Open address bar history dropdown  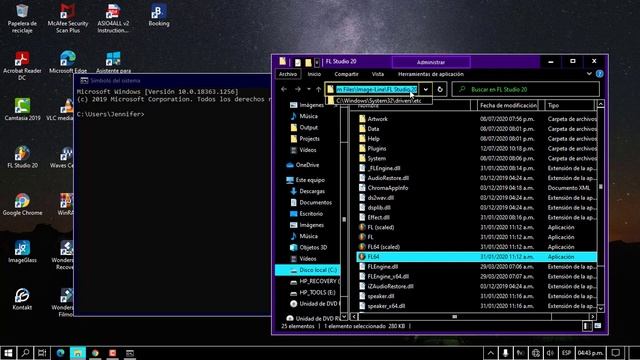pos(426,89)
